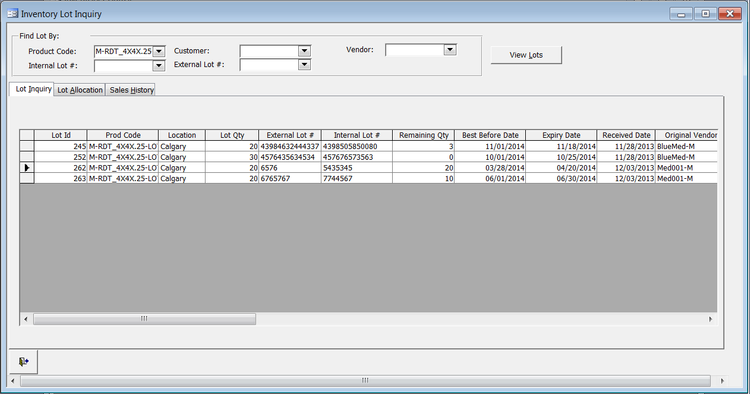Select the Lot Inquiry tab

[x=32, y=89]
